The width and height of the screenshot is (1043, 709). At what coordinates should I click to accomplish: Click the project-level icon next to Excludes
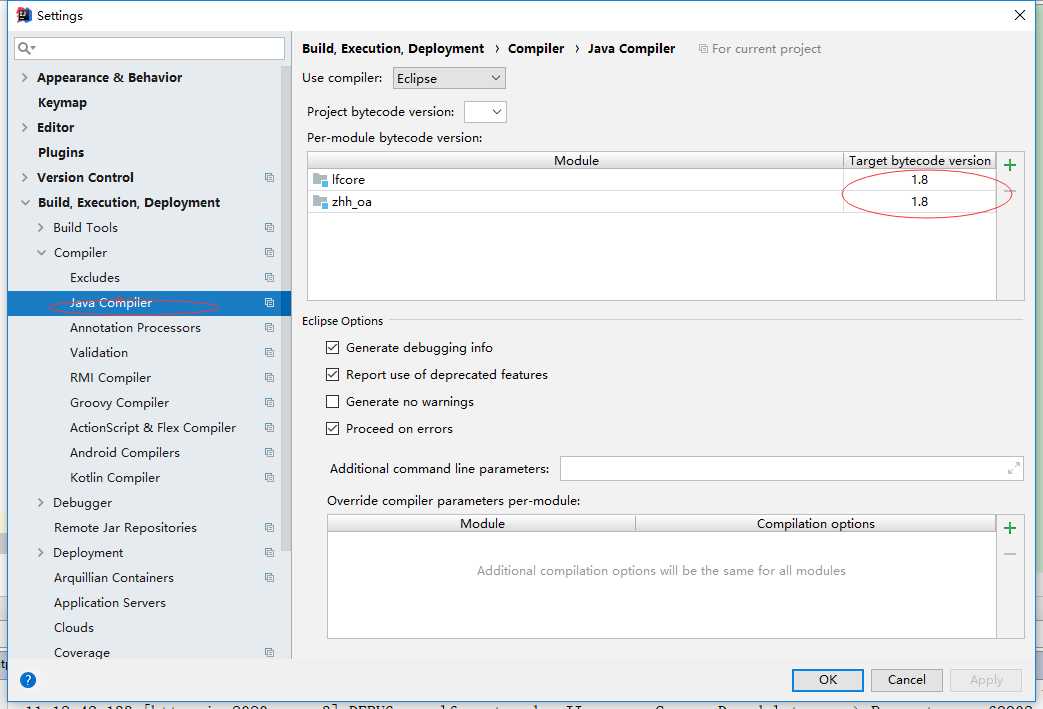[269, 277]
